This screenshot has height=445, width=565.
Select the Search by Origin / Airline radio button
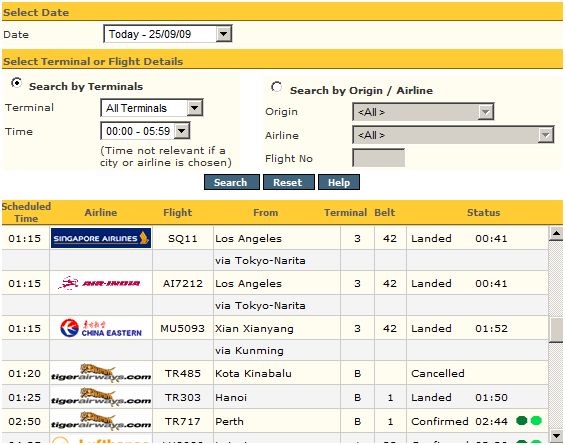click(276, 87)
